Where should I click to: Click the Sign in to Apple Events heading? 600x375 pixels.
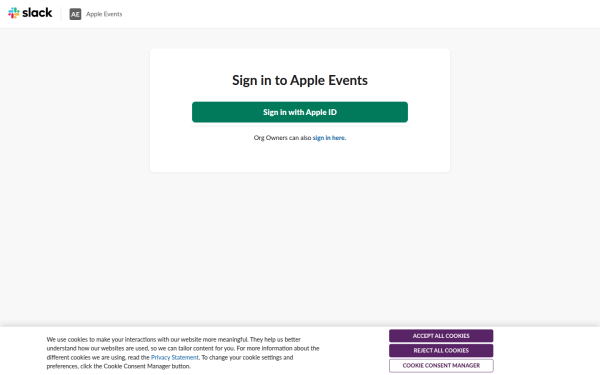pos(300,80)
